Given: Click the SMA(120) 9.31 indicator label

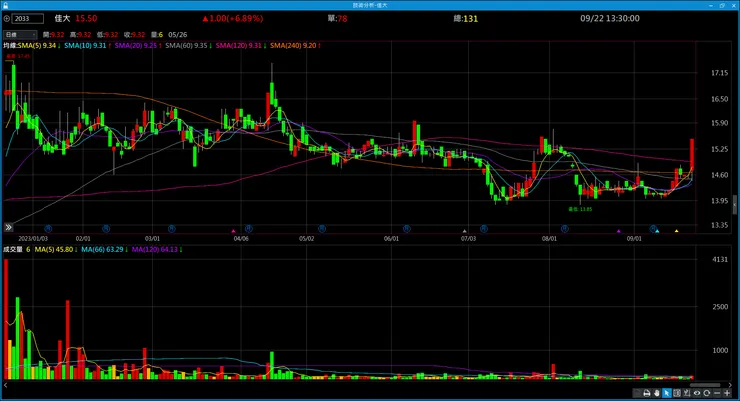Looking at the screenshot, I should point(241,46).
